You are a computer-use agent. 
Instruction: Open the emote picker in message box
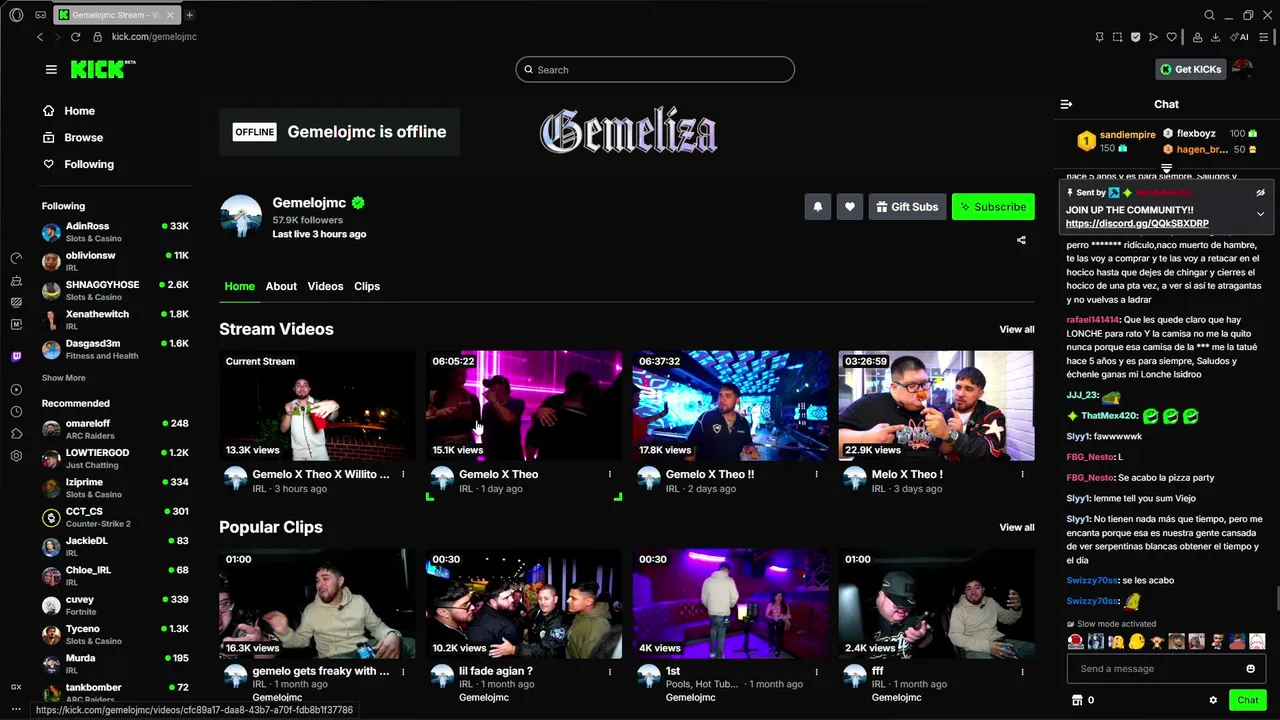(1250, 669)
